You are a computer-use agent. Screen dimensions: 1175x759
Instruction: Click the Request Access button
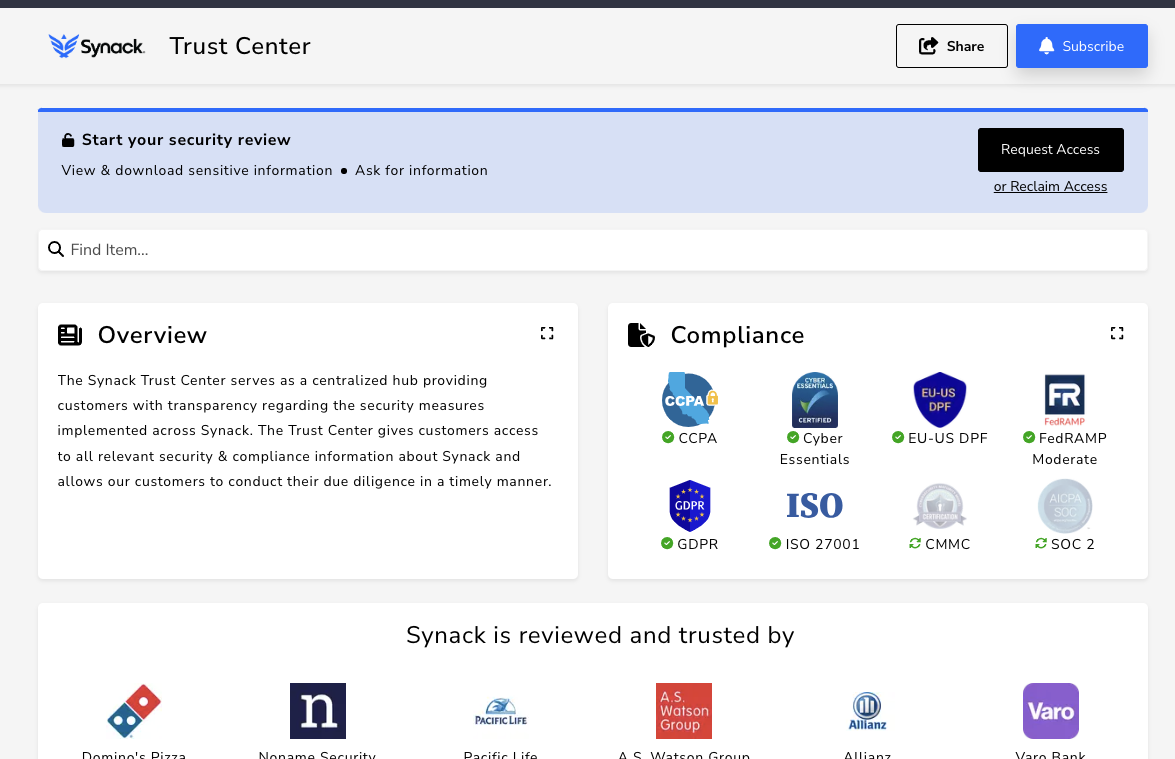click(x=1050, y=149)
